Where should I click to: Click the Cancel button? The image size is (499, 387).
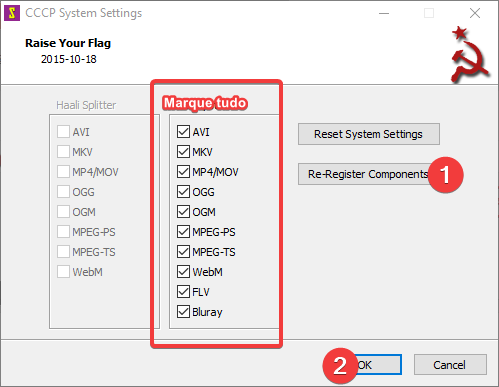[x=450, y=365]
